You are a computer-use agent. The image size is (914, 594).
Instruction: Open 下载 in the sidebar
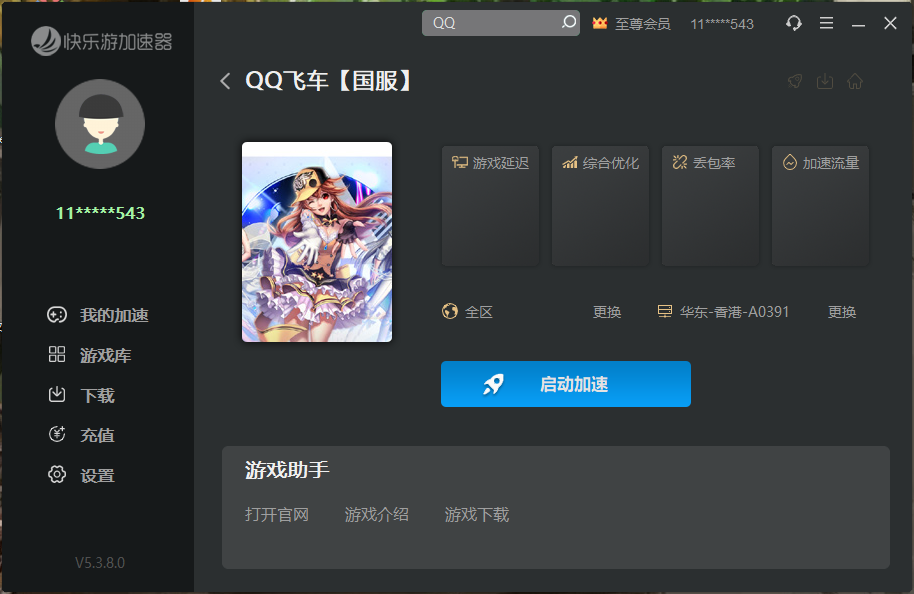pyautogui.click(x=97, y=395)
